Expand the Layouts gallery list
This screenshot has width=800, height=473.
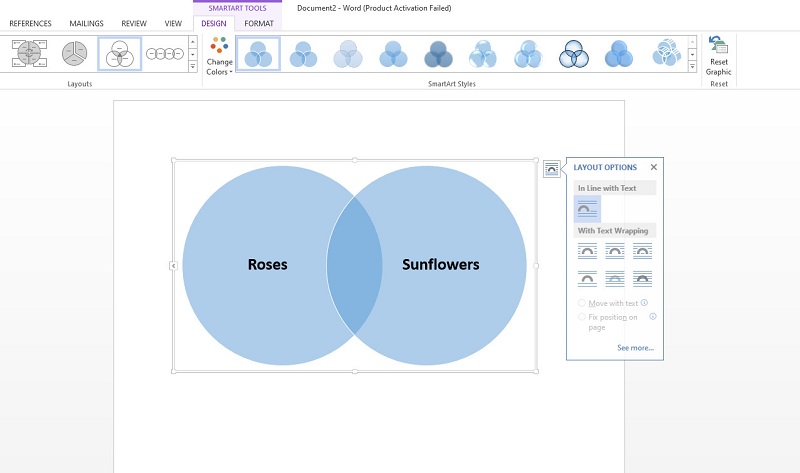click(x=193, y=66)
